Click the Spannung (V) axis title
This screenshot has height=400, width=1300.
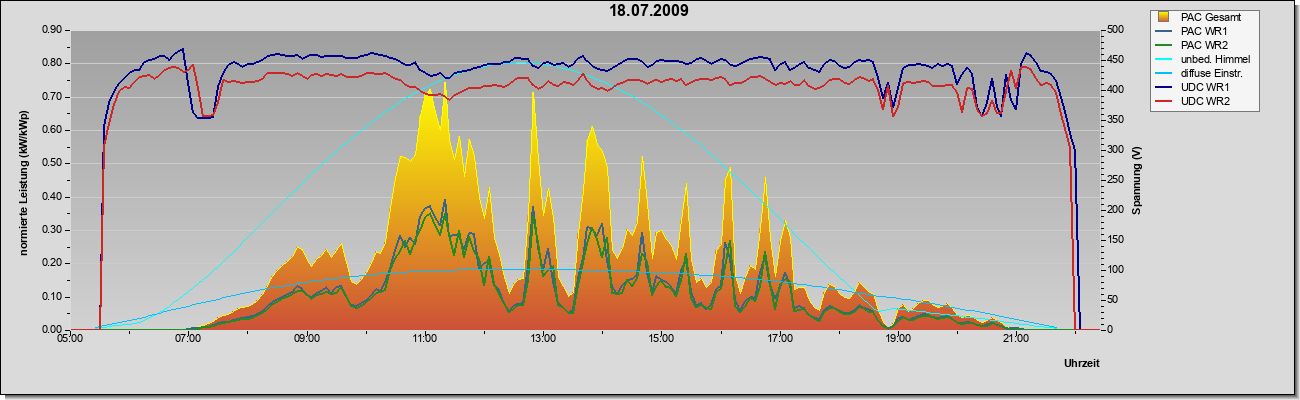1138,180
